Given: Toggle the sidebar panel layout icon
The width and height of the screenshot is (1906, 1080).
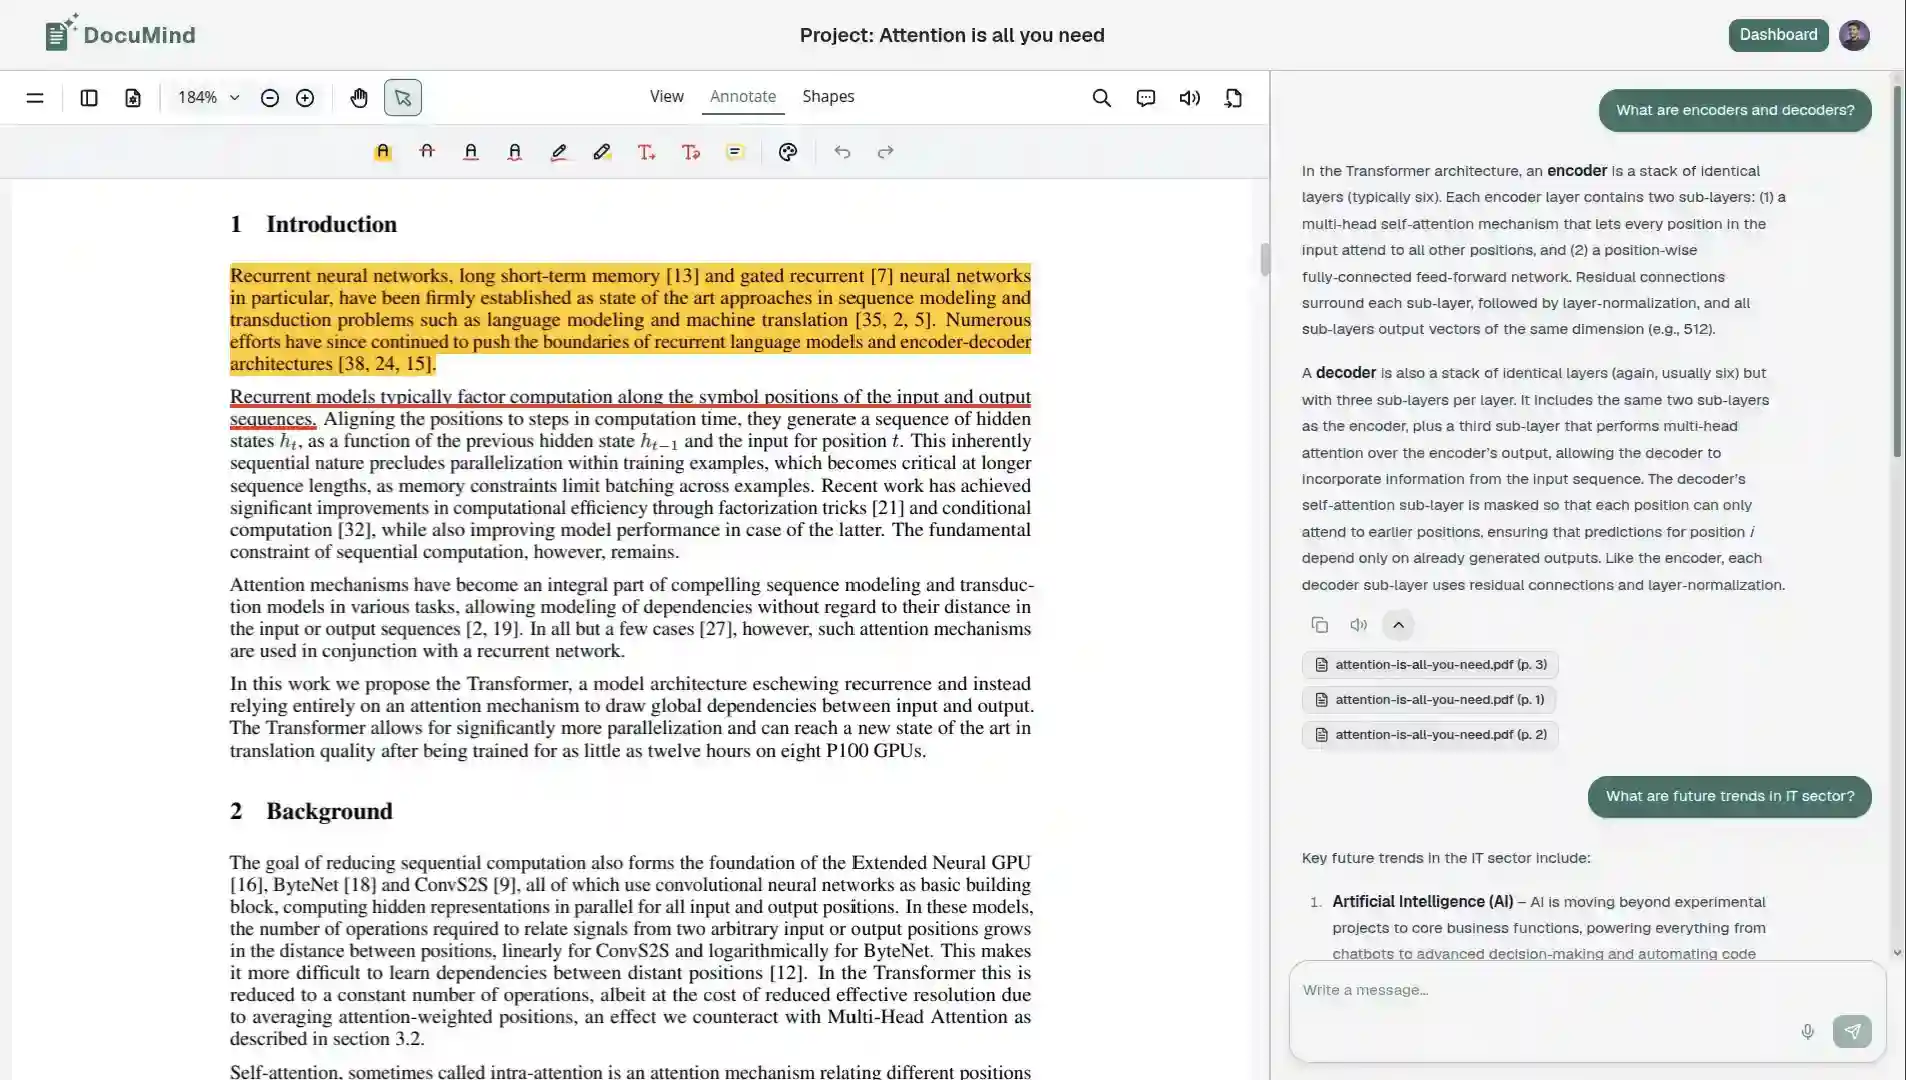Looking at the screenshot, I should coord(89,98).
